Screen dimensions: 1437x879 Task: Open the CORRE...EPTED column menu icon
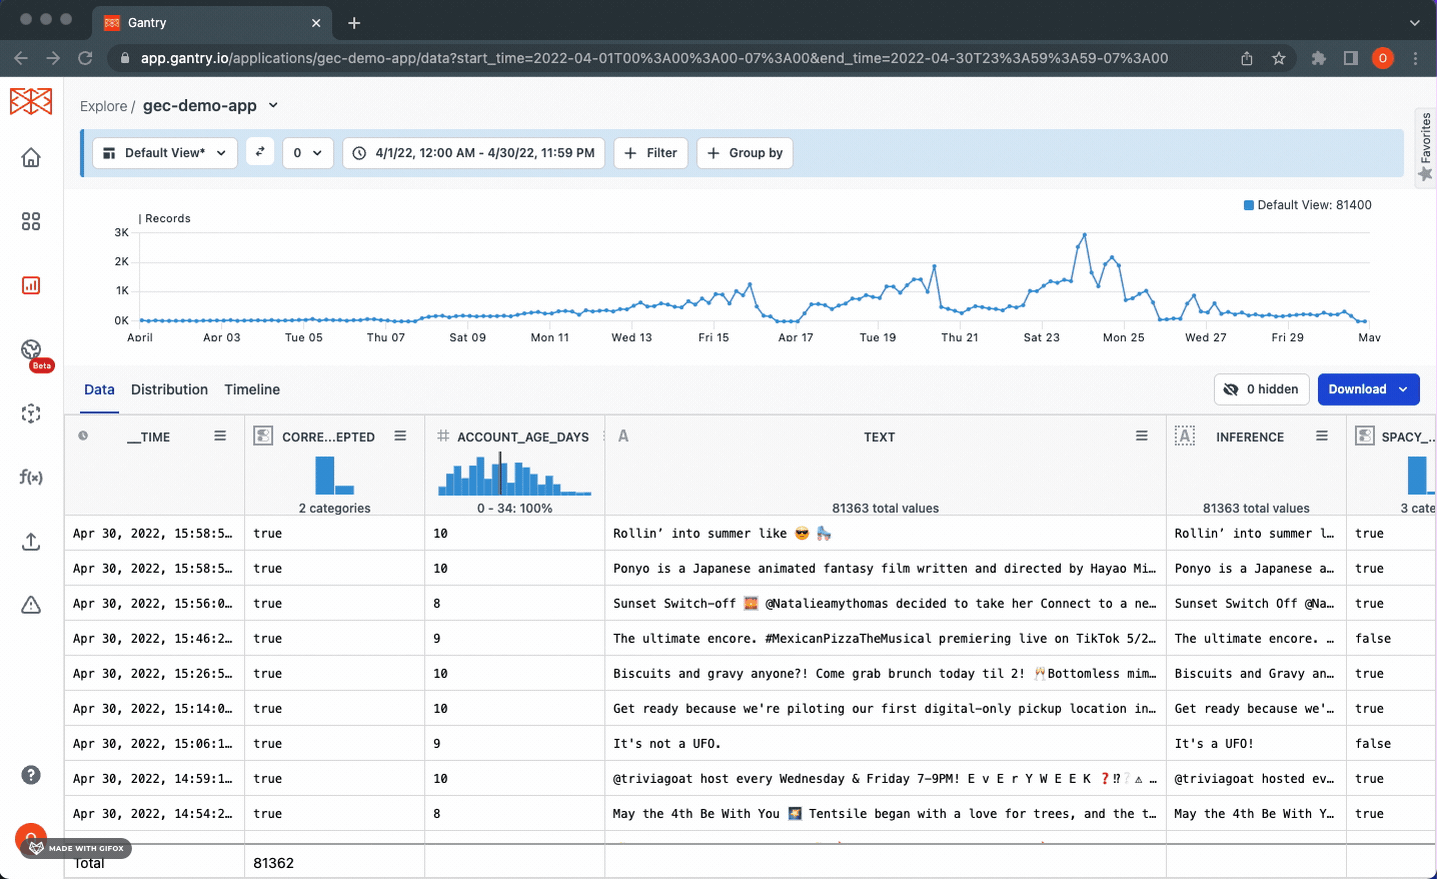click(400, 436)
